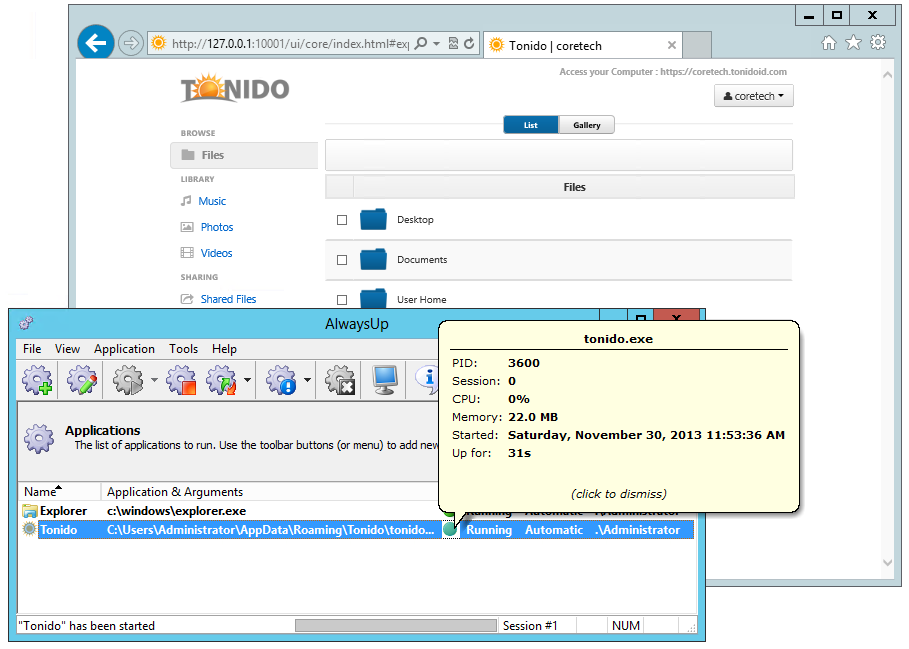The width and height of the screenshot is (909, 649).
Task: Click the browser back arrow button
Action: coord(96,43)
